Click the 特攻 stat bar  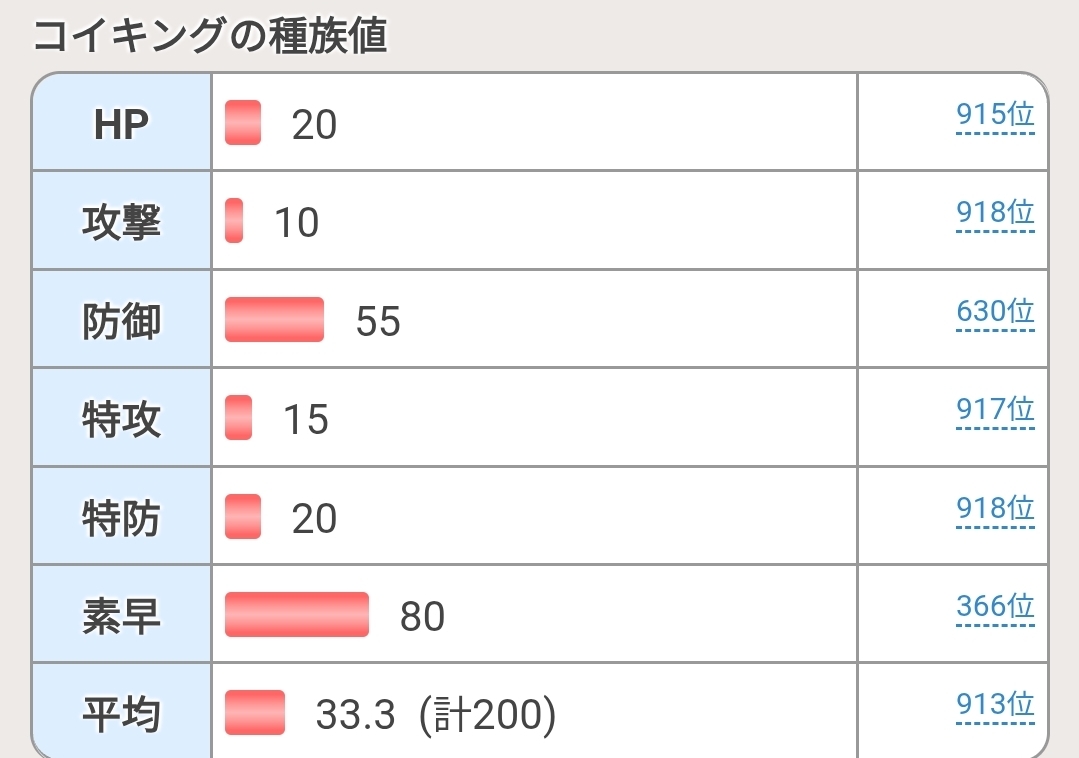click(238, 418)
